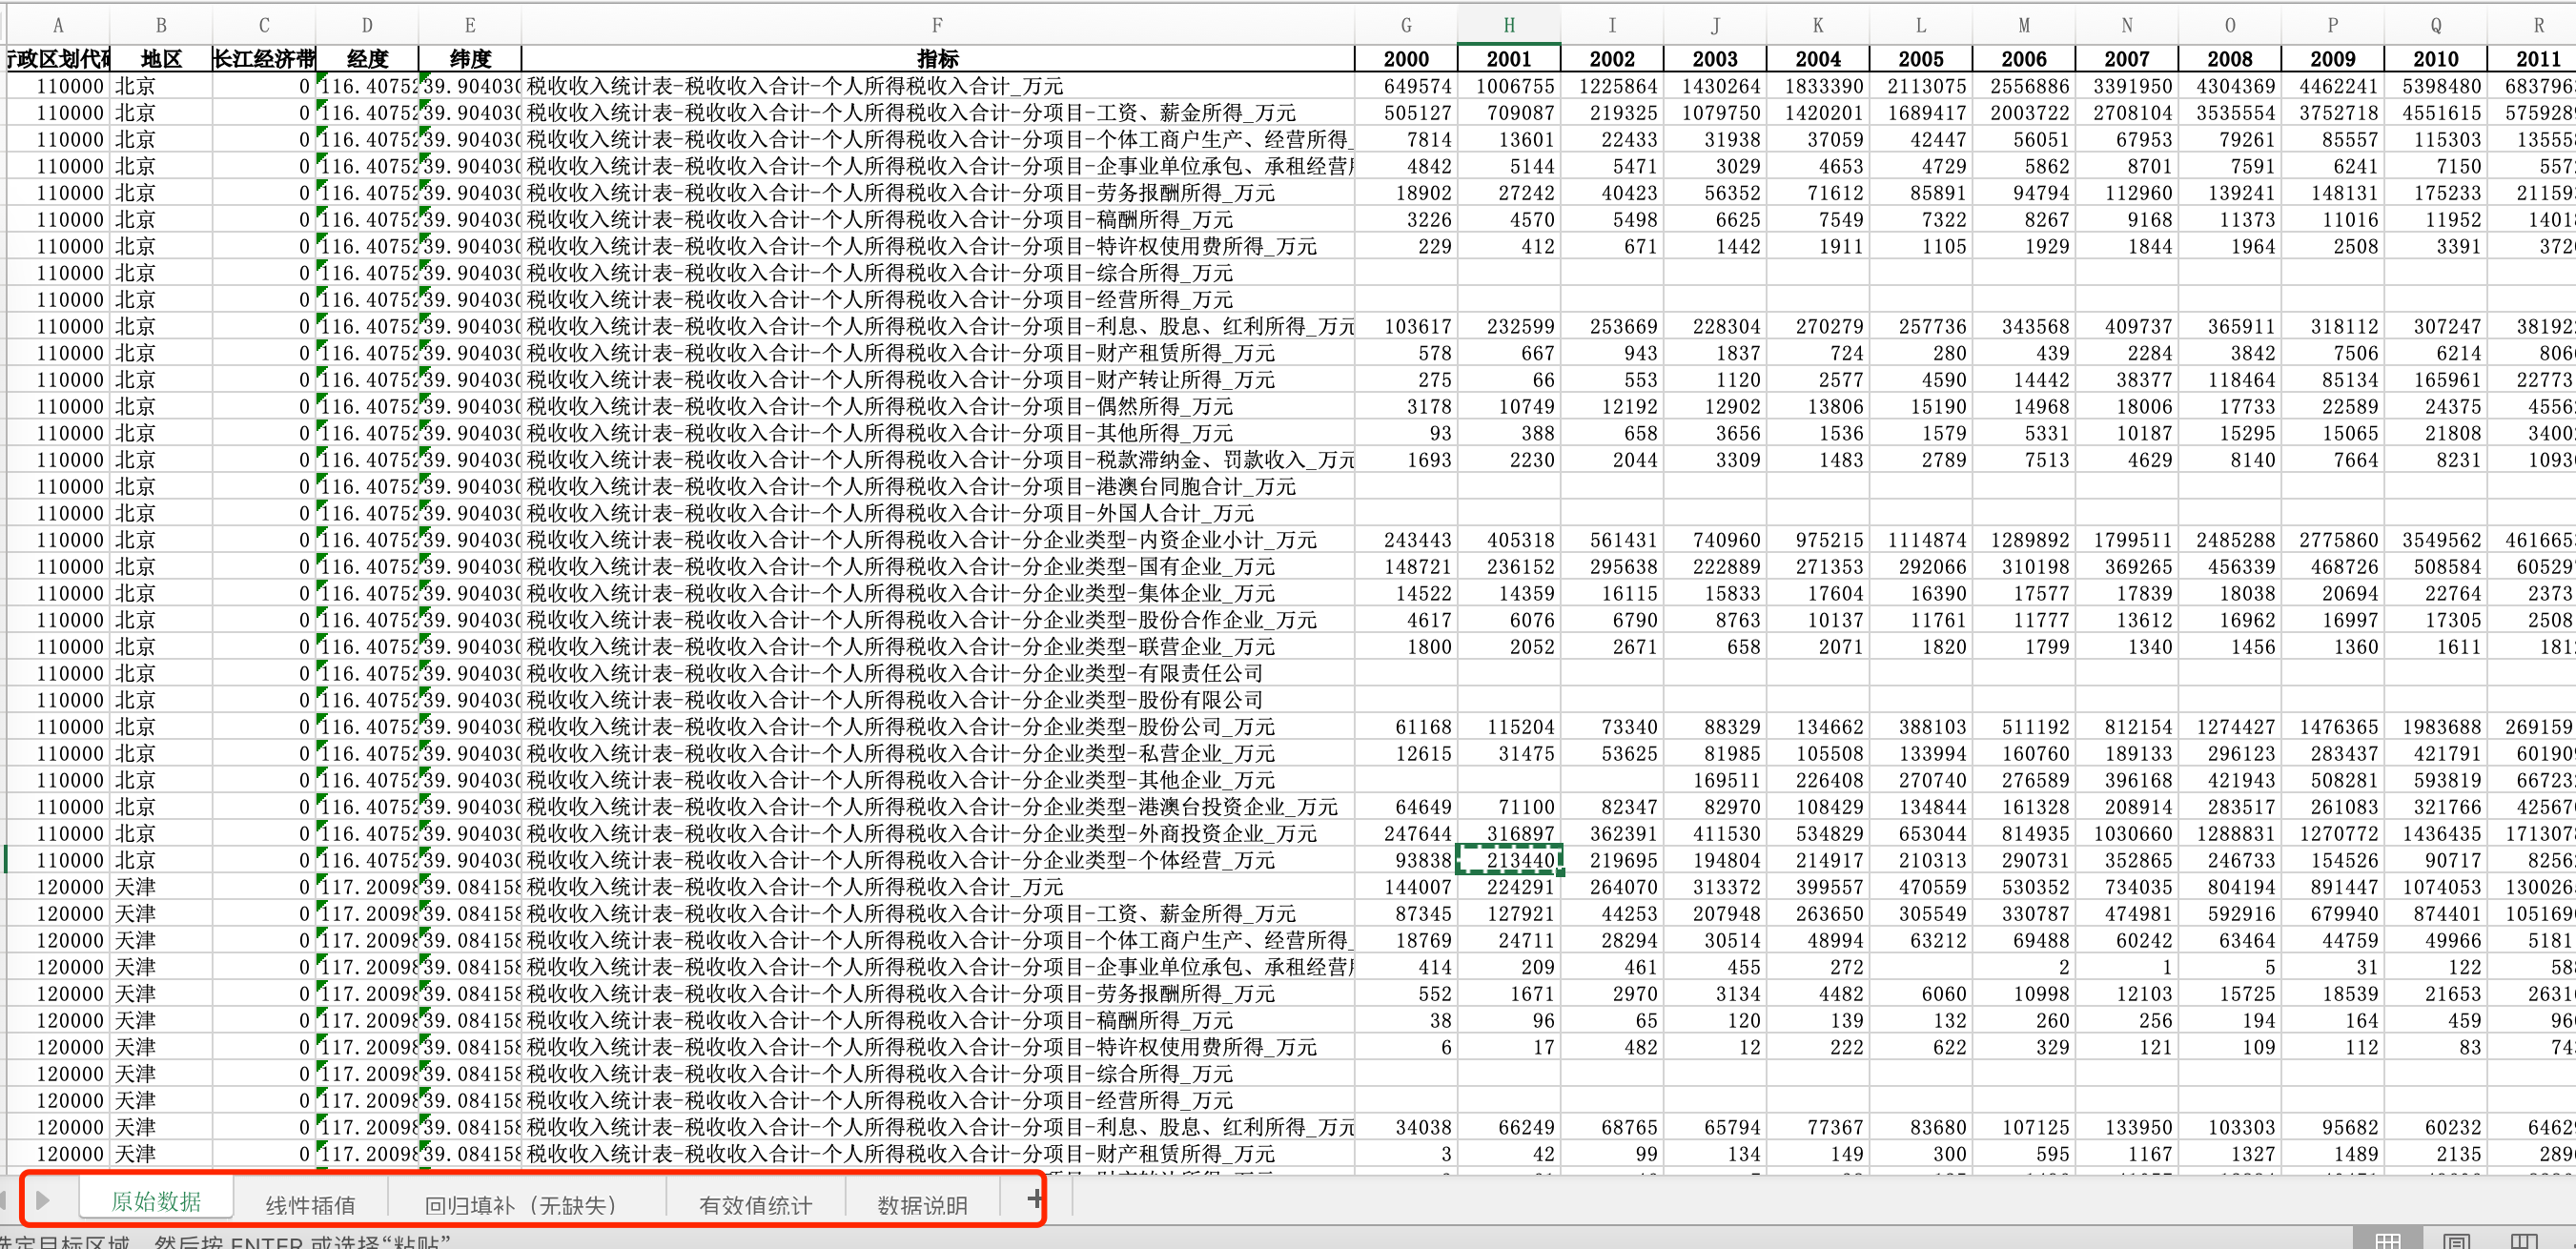Select copied cell with value 213440
The height and width of the screenshot is (1249, 2576).
click(x=1509, y=860)
